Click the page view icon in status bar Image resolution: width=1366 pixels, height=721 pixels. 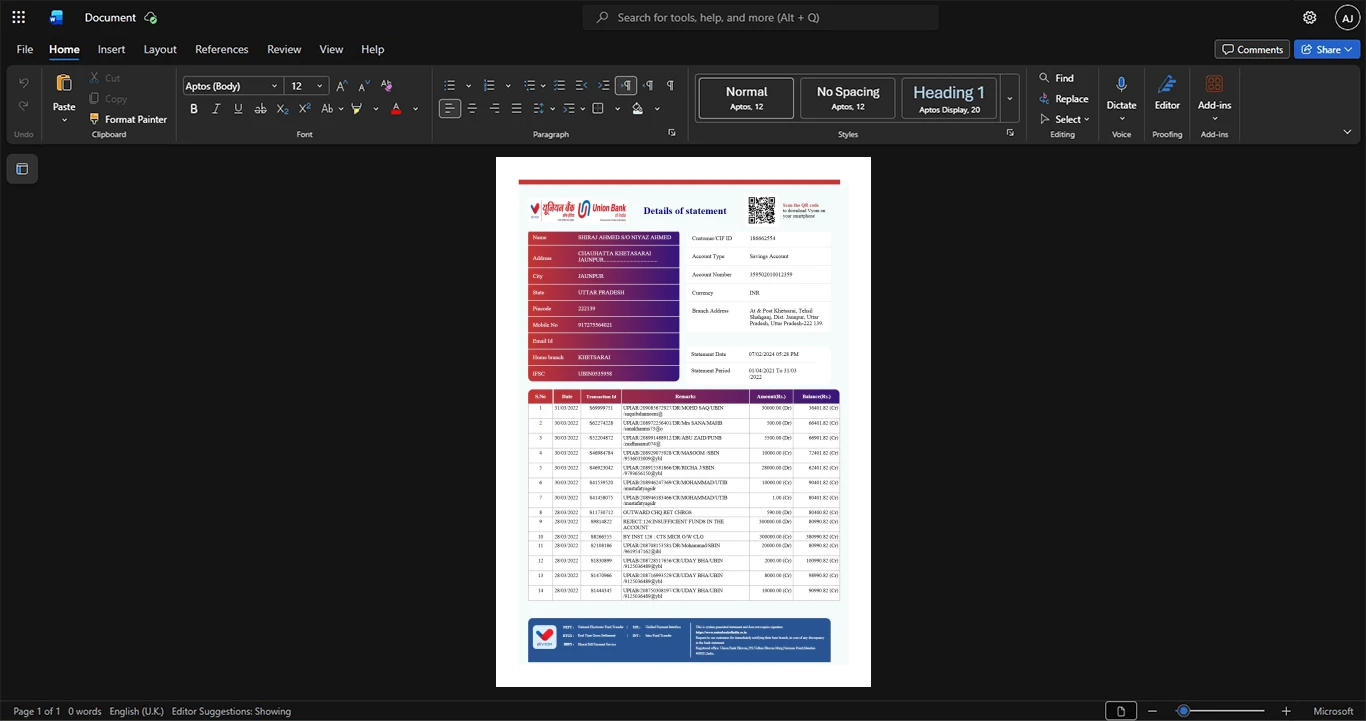pos(1121,711)
